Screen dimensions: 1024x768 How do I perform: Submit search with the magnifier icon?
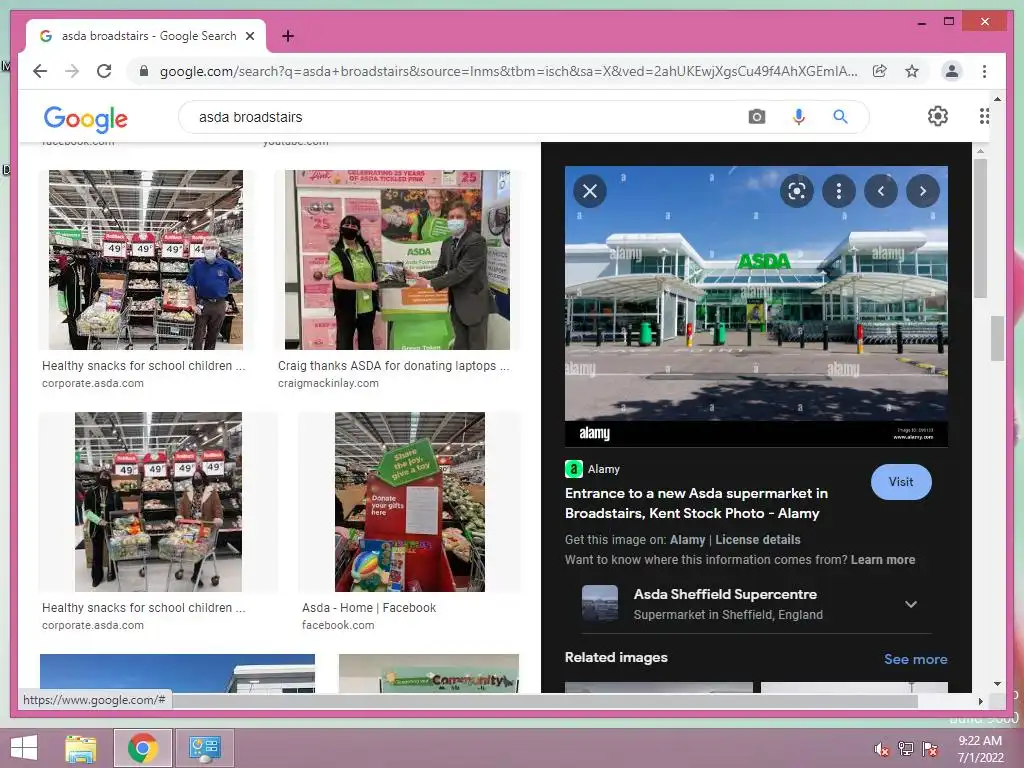[840, 117]
